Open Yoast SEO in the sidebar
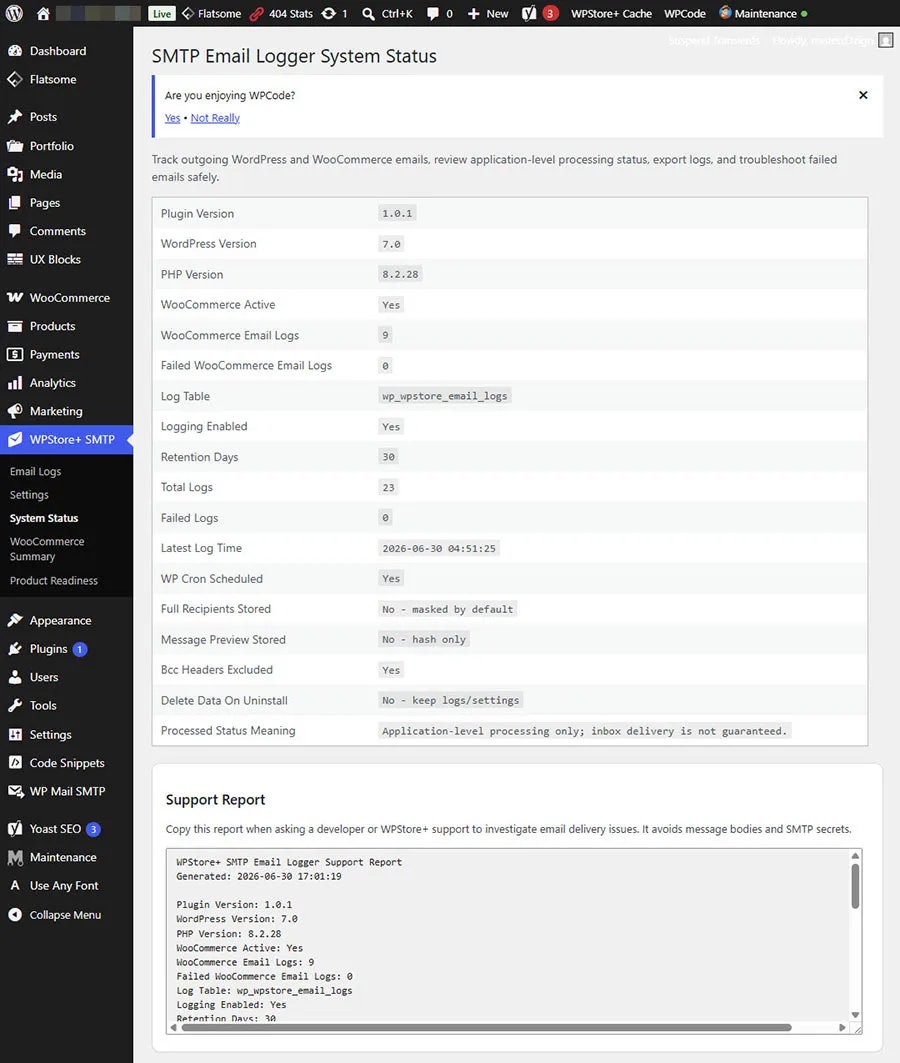This screenshot has height=1063, width=900. (66, 829)
